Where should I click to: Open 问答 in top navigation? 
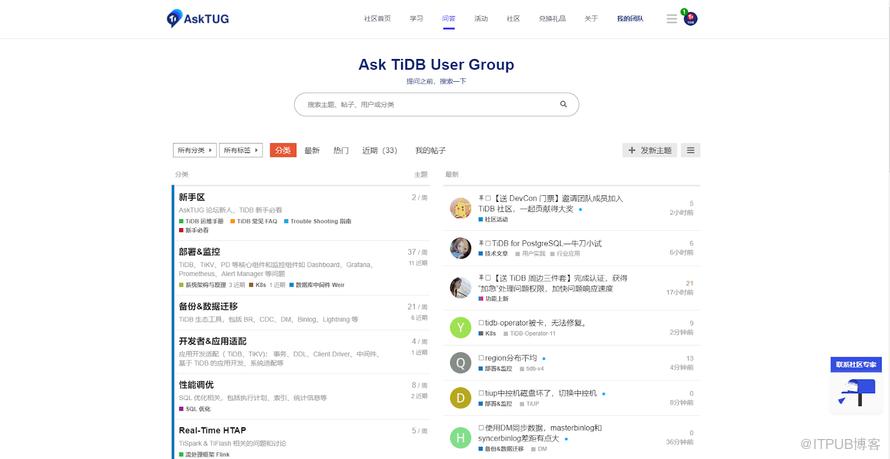(x=448, y=19)
